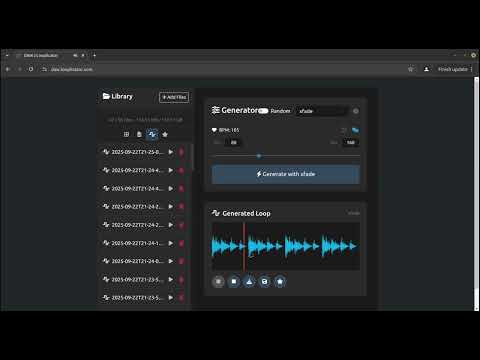Open site information icon in address bar

pos(44,69)
